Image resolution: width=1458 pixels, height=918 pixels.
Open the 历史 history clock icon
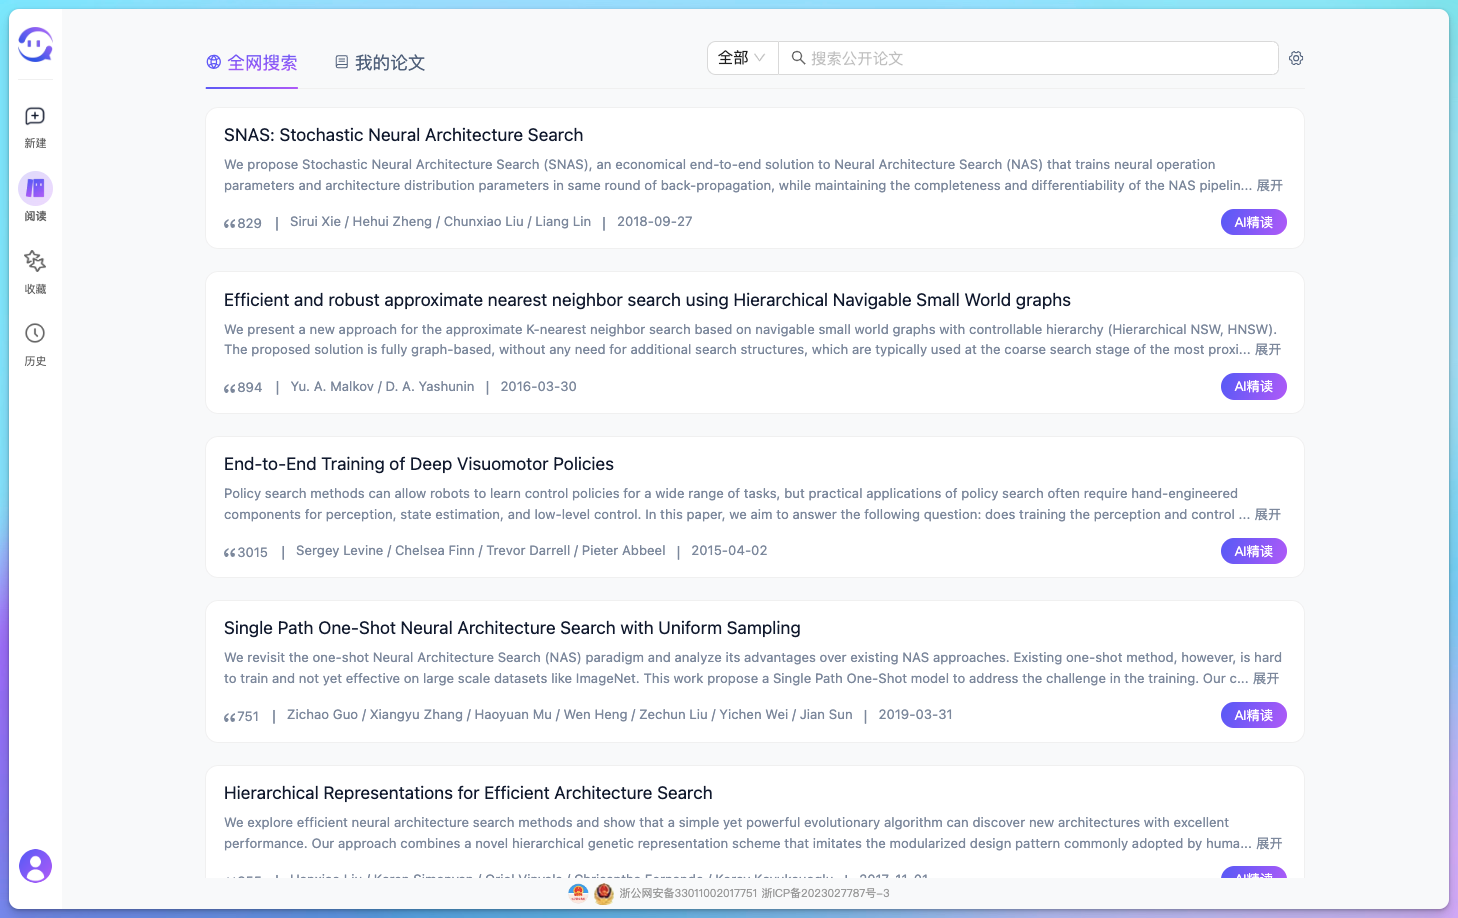click(x=35, y=334)
